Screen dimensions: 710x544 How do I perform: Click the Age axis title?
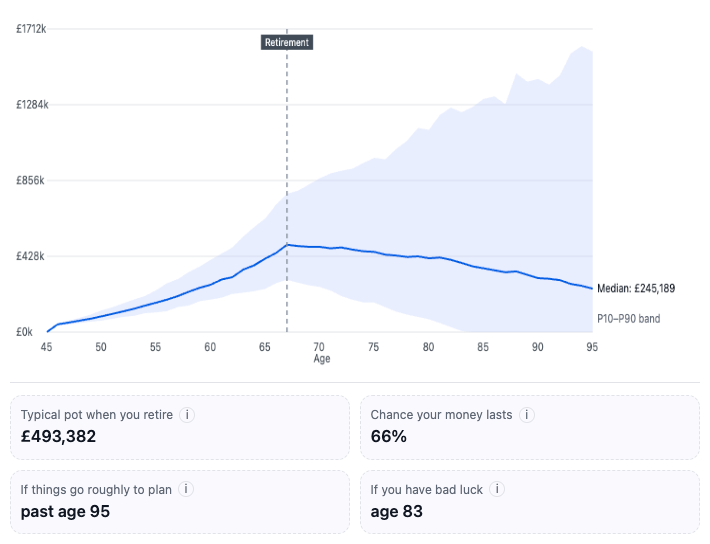click(x=321, y=359)
